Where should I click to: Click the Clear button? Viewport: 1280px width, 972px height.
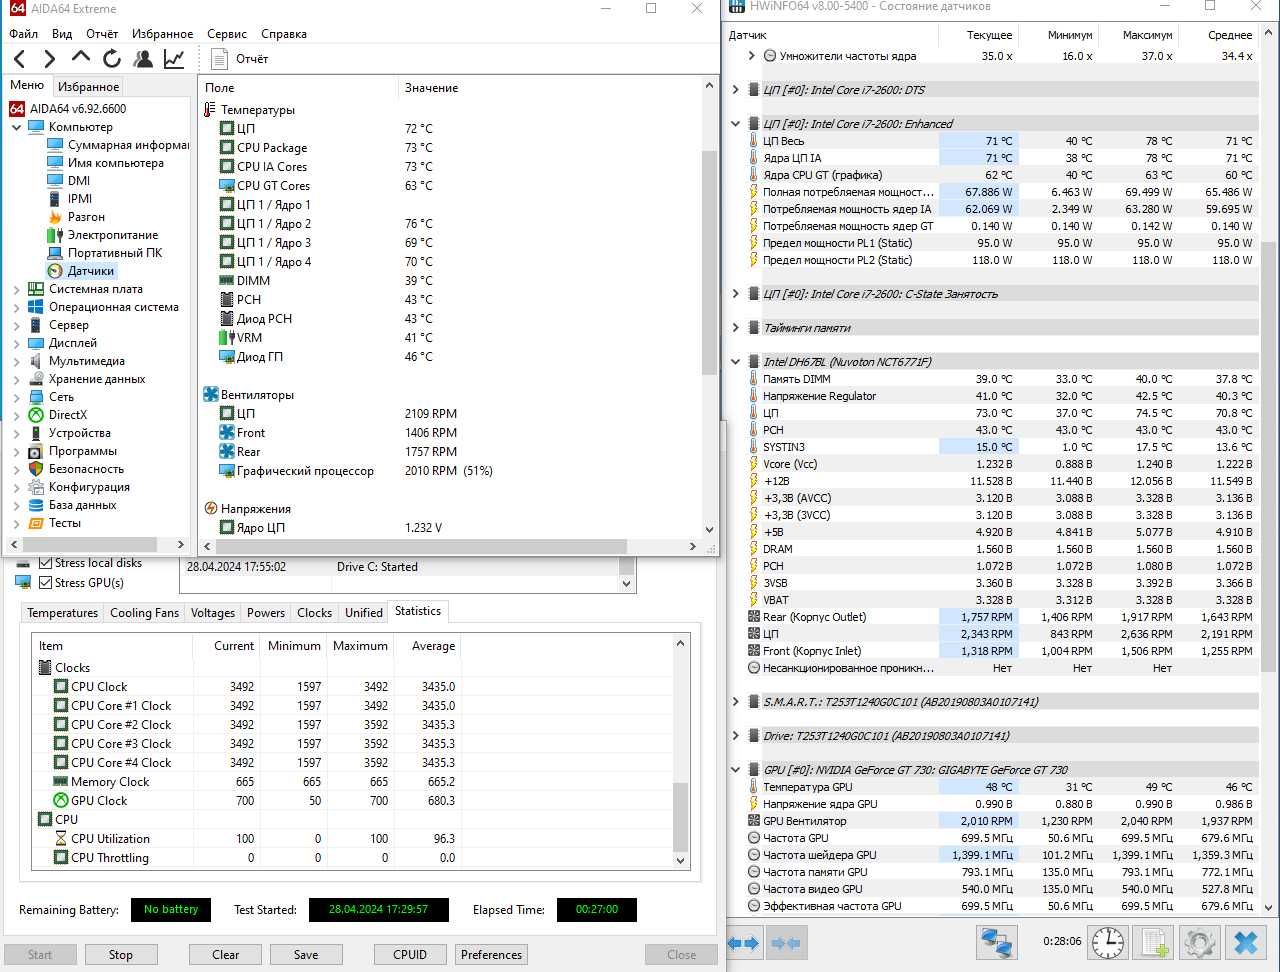225,955
